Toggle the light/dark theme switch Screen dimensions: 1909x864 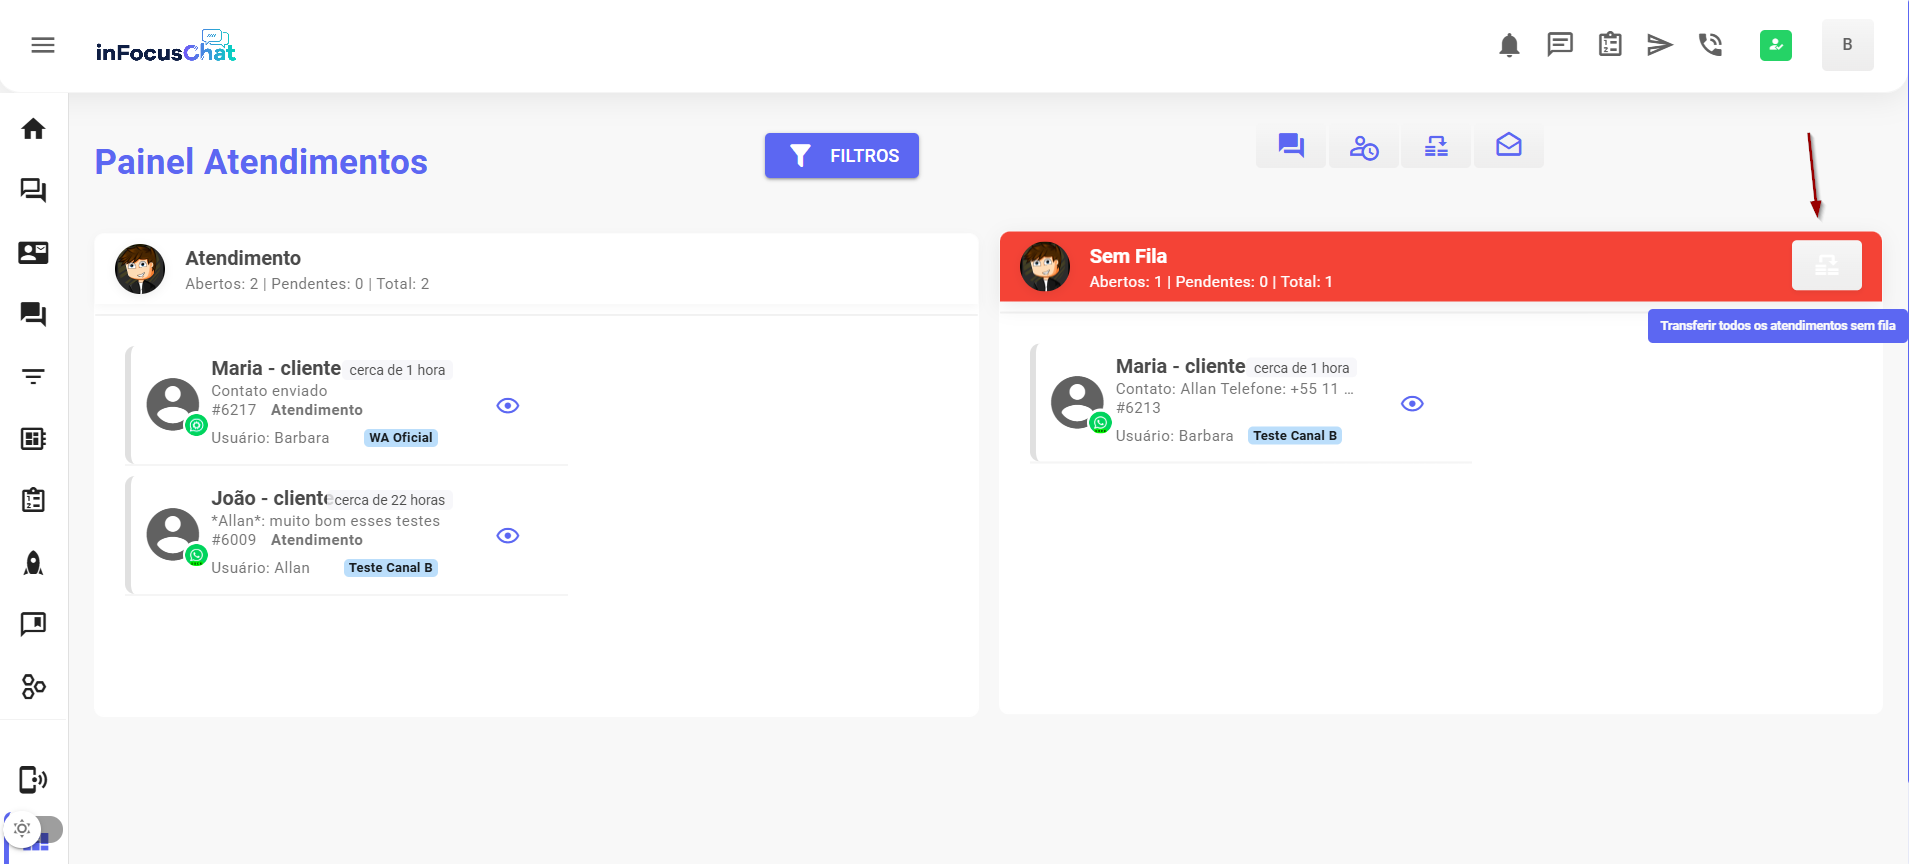click(33, 829)
